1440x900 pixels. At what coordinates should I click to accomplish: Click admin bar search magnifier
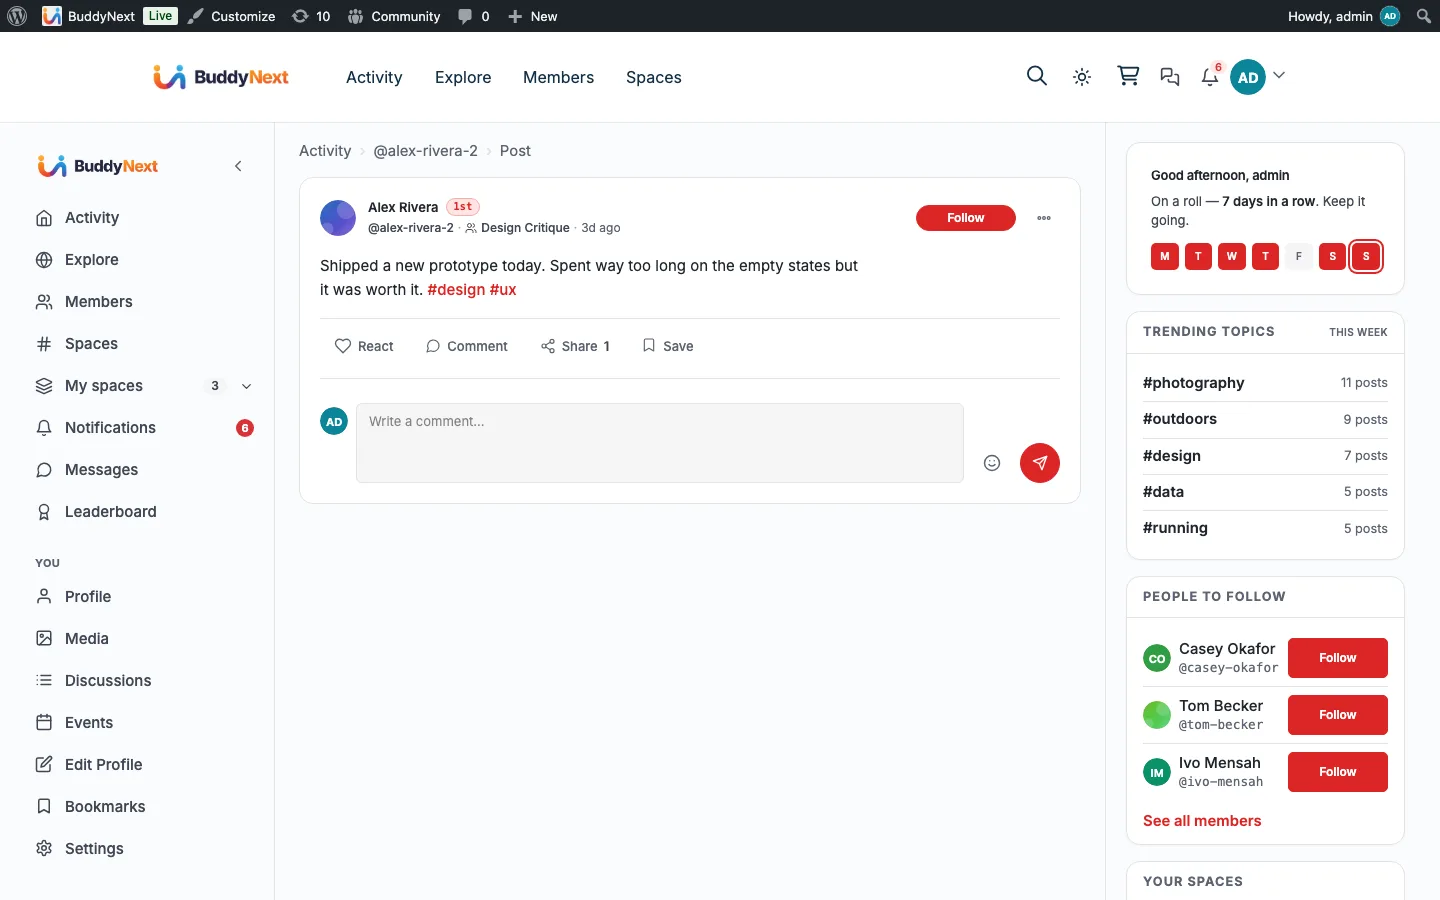[1424, 16]
